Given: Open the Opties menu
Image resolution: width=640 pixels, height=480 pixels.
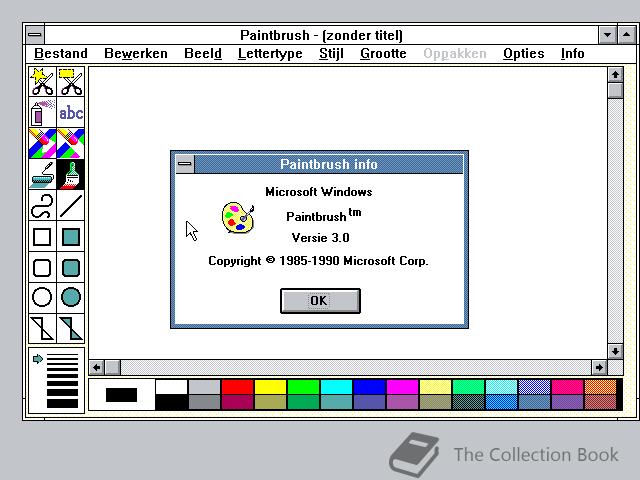Looking at the screenshot, I should (x=524, y=53).
